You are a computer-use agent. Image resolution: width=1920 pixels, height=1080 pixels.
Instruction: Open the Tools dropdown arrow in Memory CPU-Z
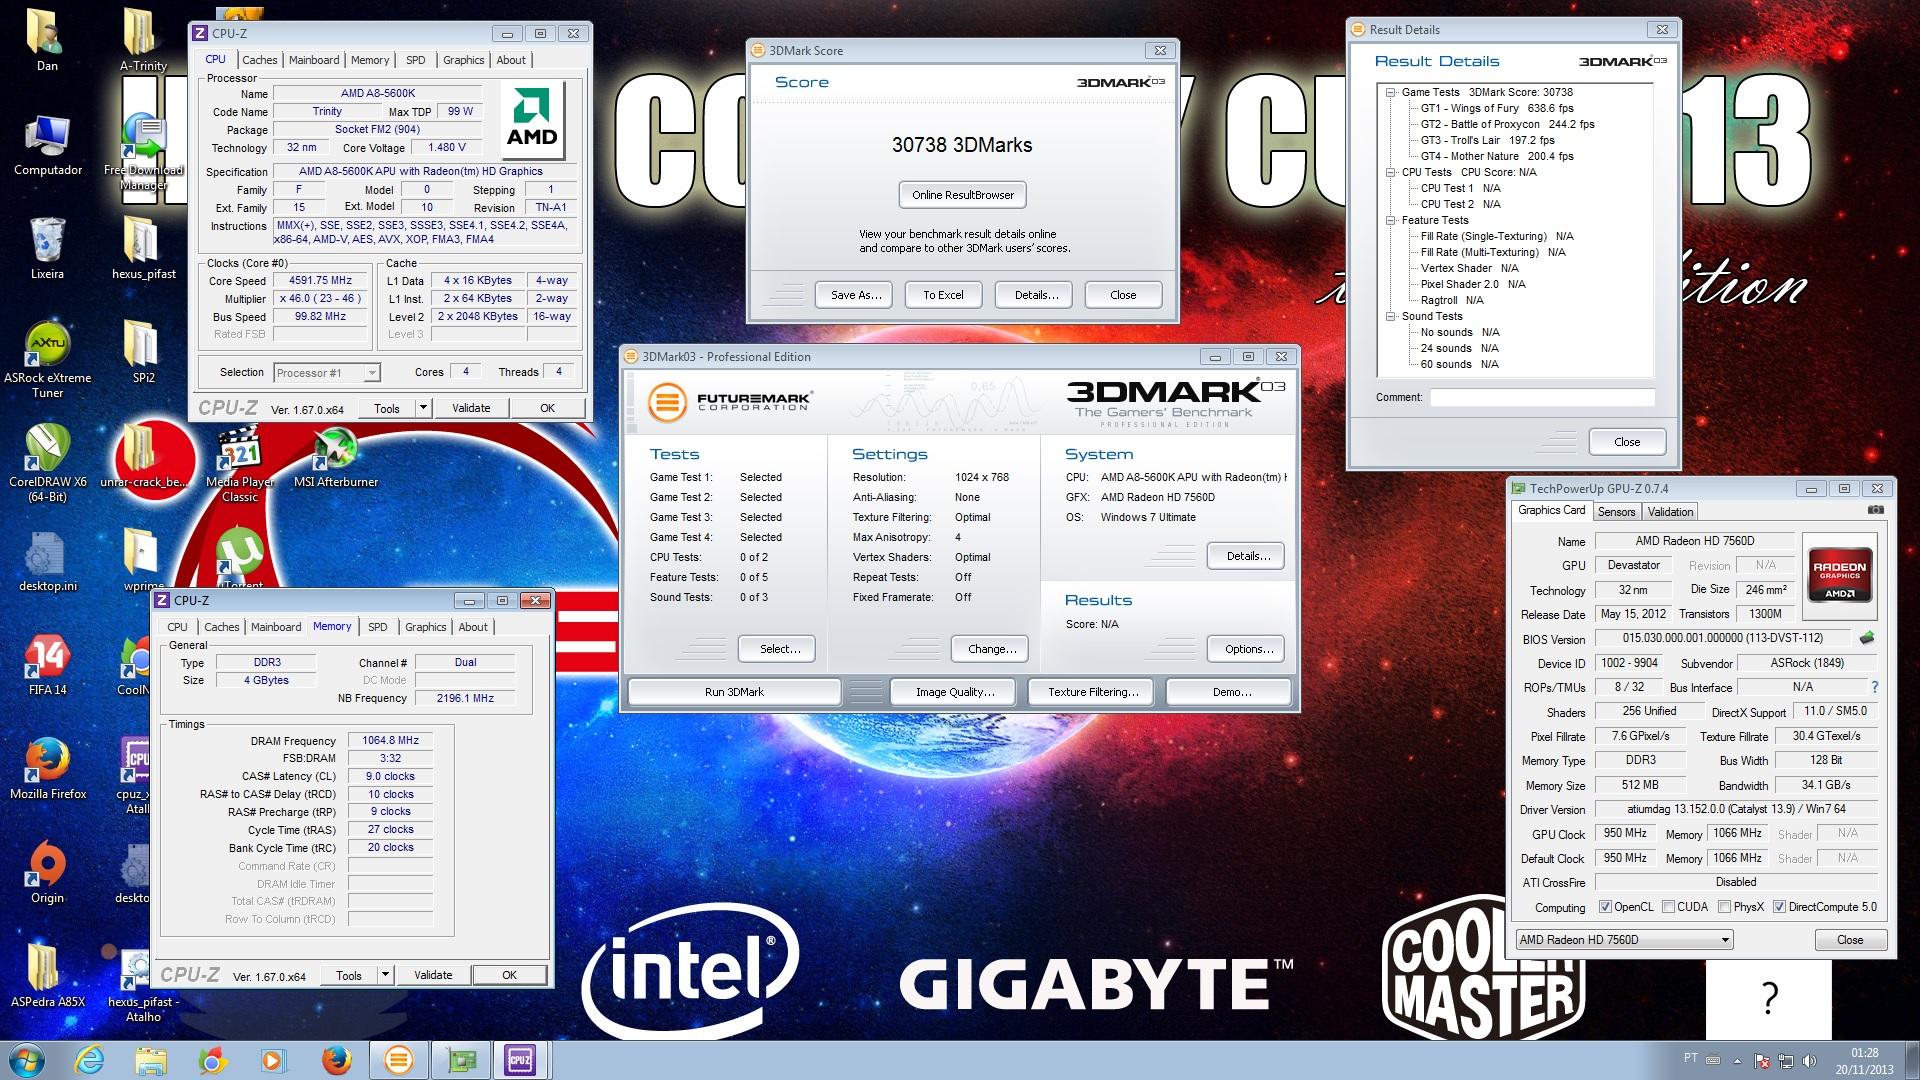(385, 975)
